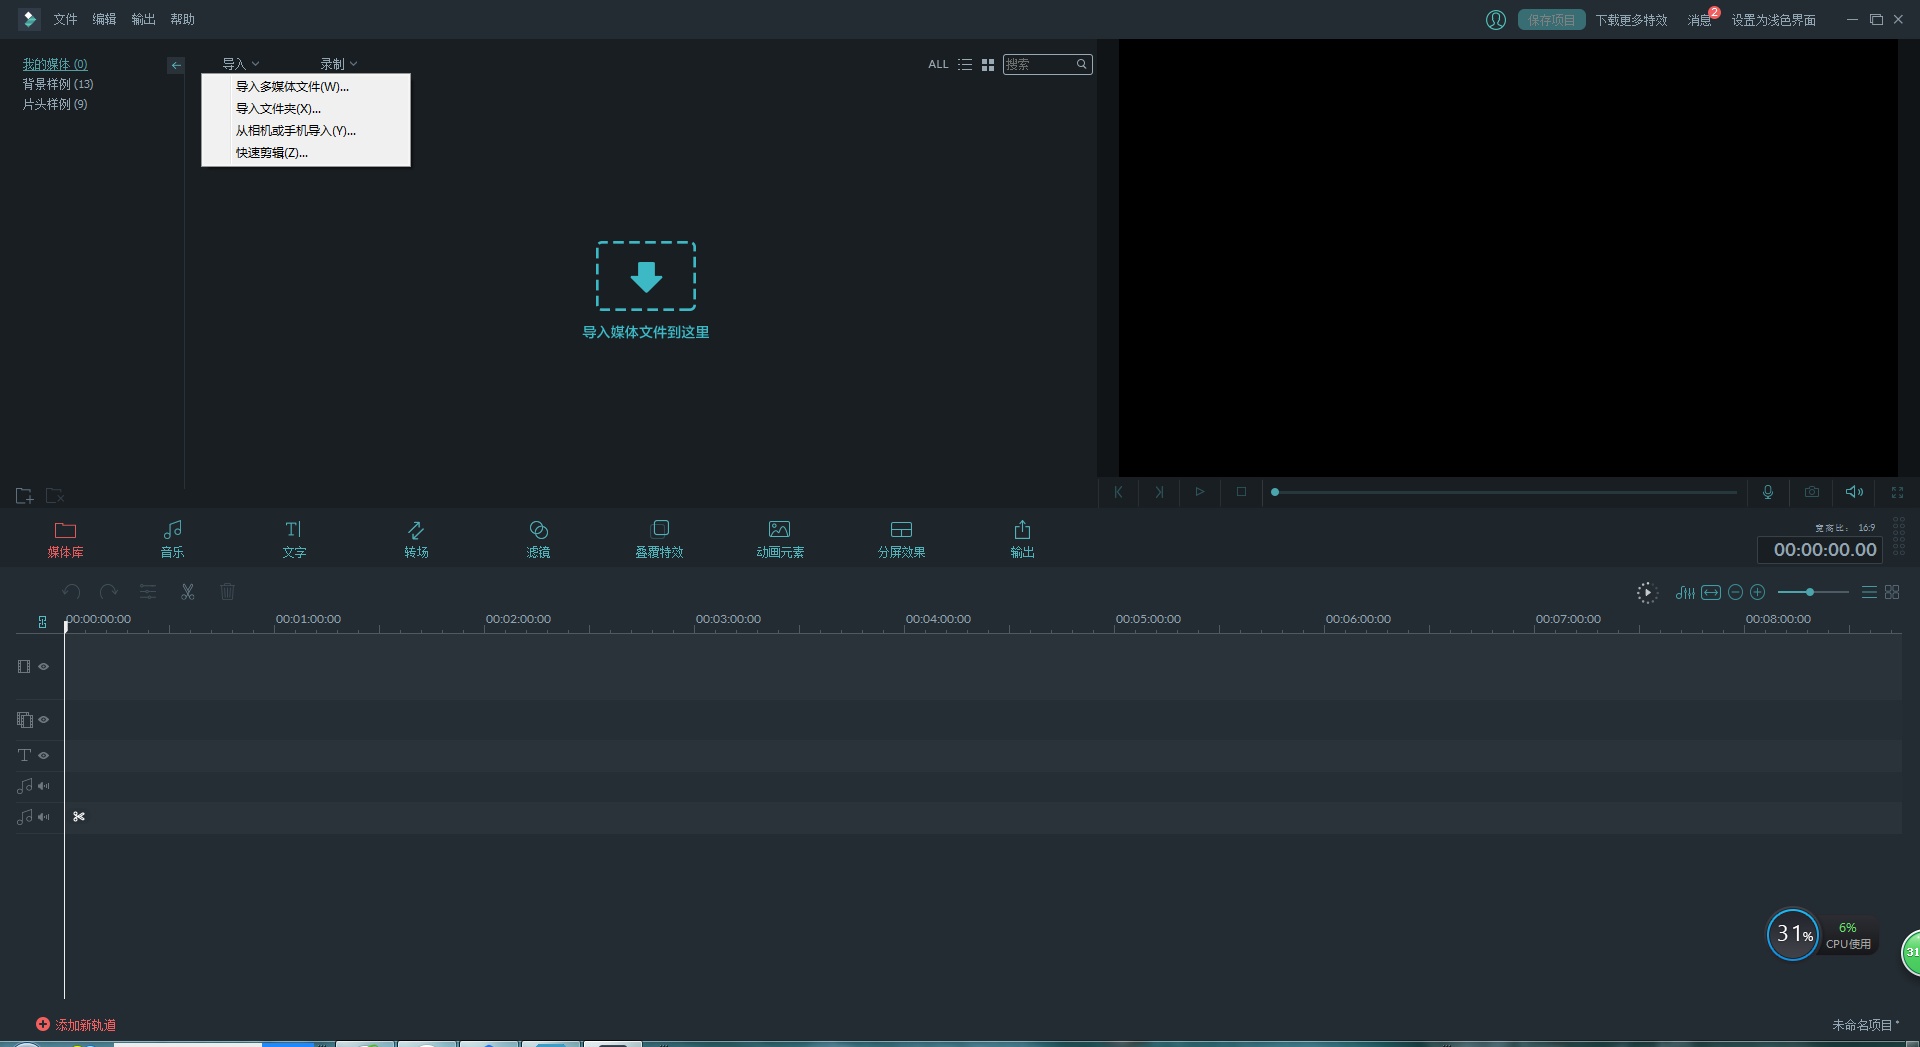
Task: Select 片头样例 (9) folder
Action: coord(55,104)
